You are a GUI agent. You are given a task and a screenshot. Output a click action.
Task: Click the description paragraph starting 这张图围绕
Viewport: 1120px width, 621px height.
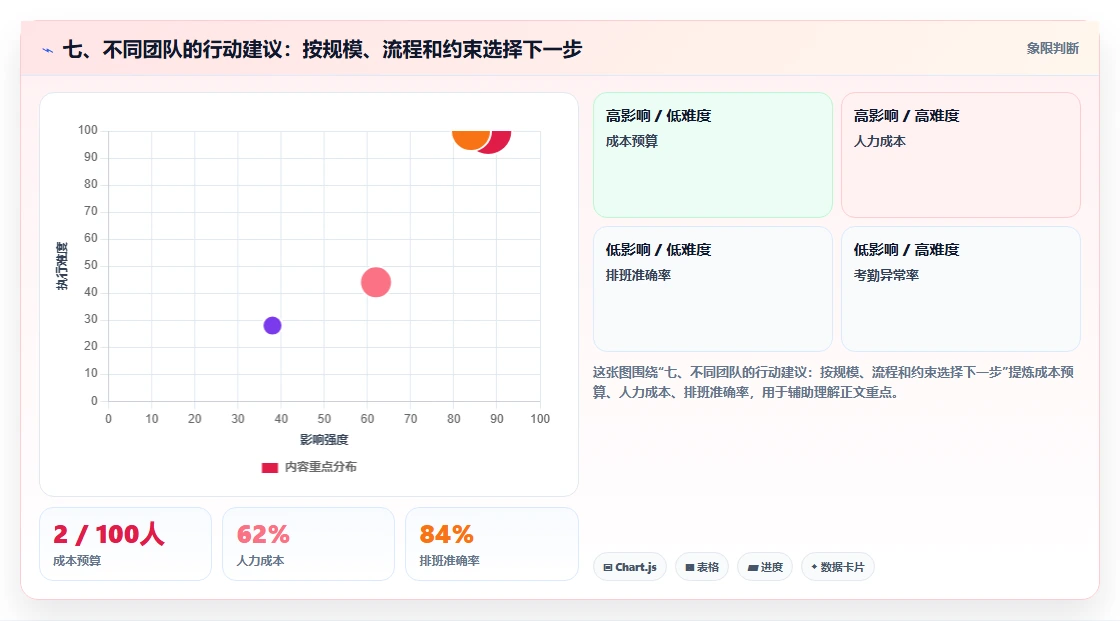click(834, 382)
